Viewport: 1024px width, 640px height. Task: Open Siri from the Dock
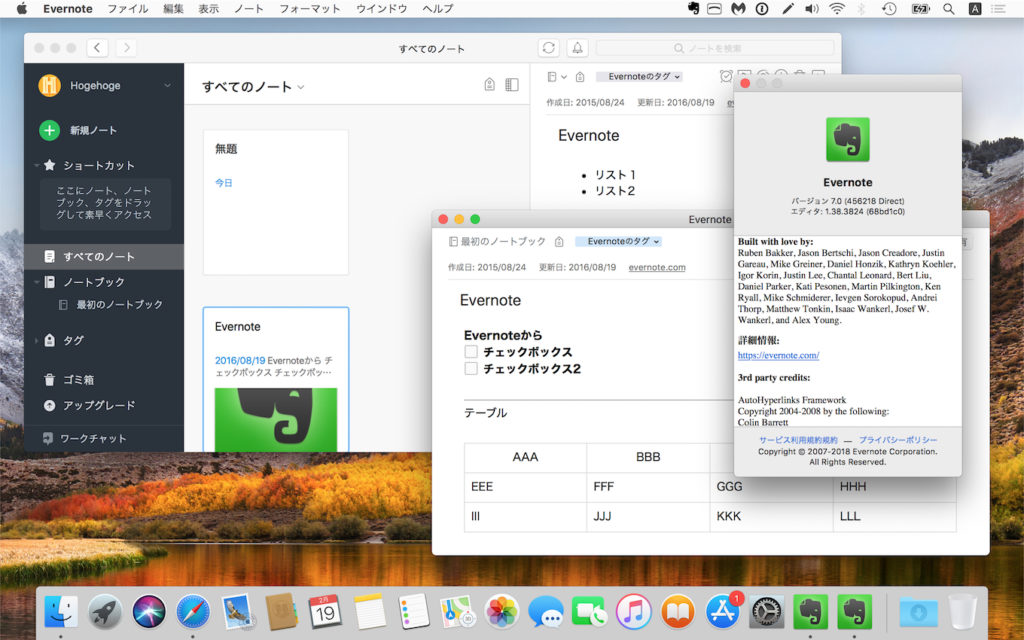pos(149,612)
